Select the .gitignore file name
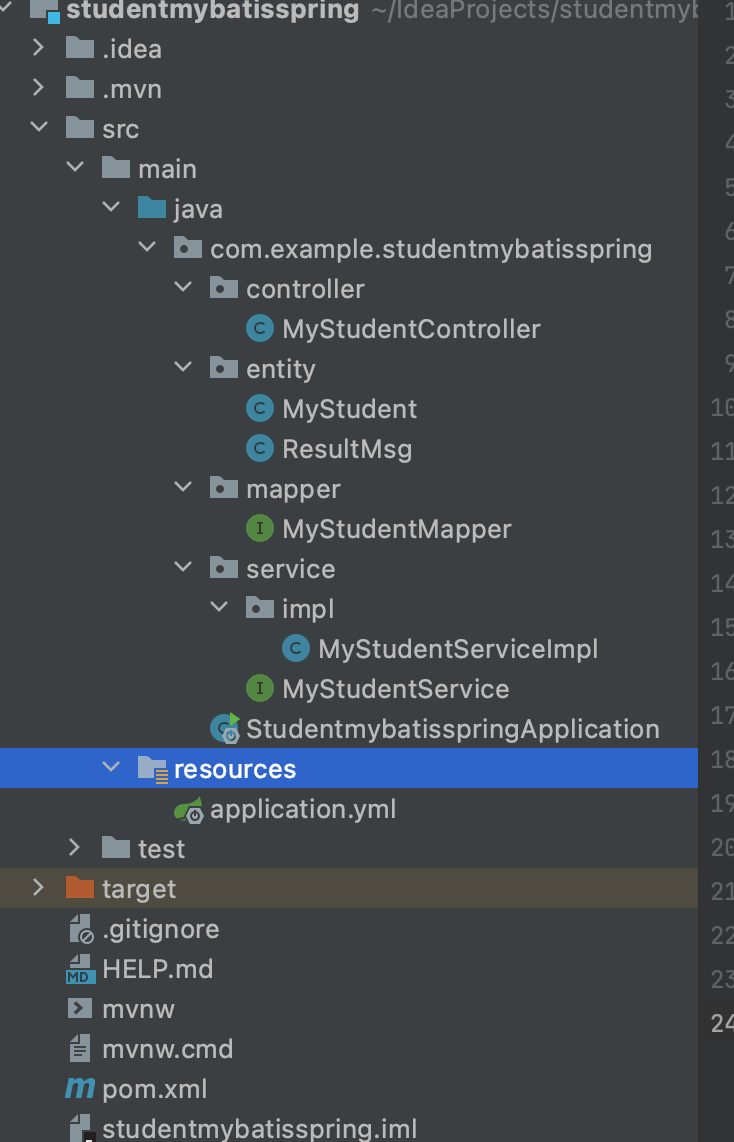The image size is (734, 1142). (161, 929)
